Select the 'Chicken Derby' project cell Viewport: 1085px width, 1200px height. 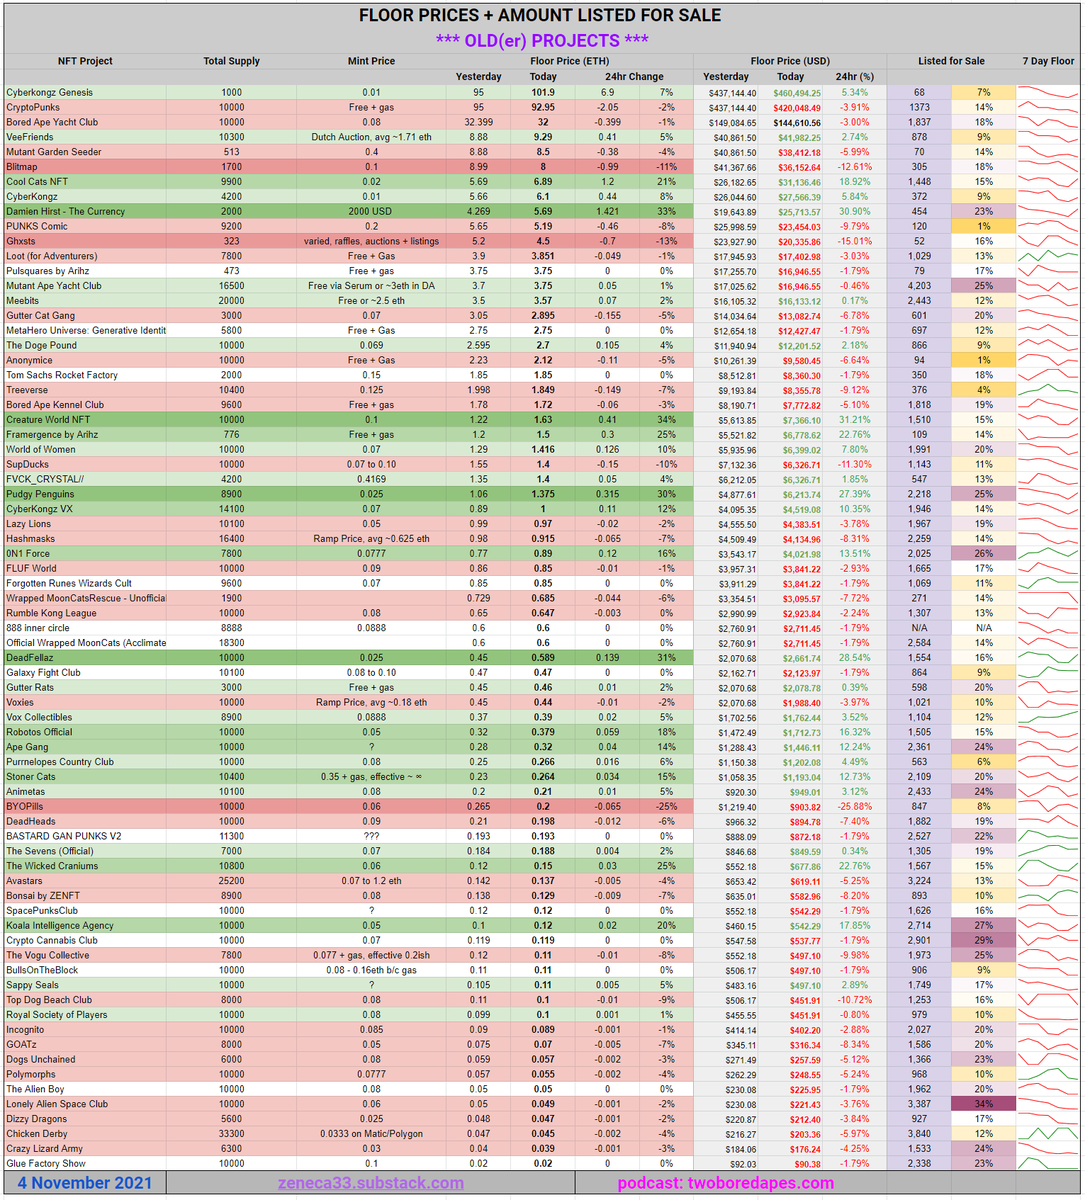(84, 1134)
